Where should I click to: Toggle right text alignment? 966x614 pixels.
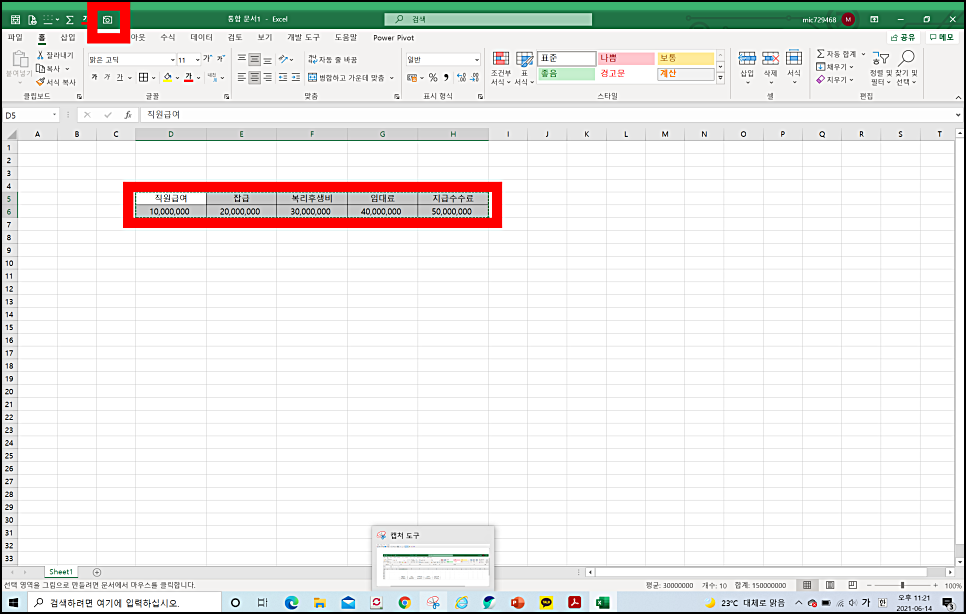pos(267,78)
